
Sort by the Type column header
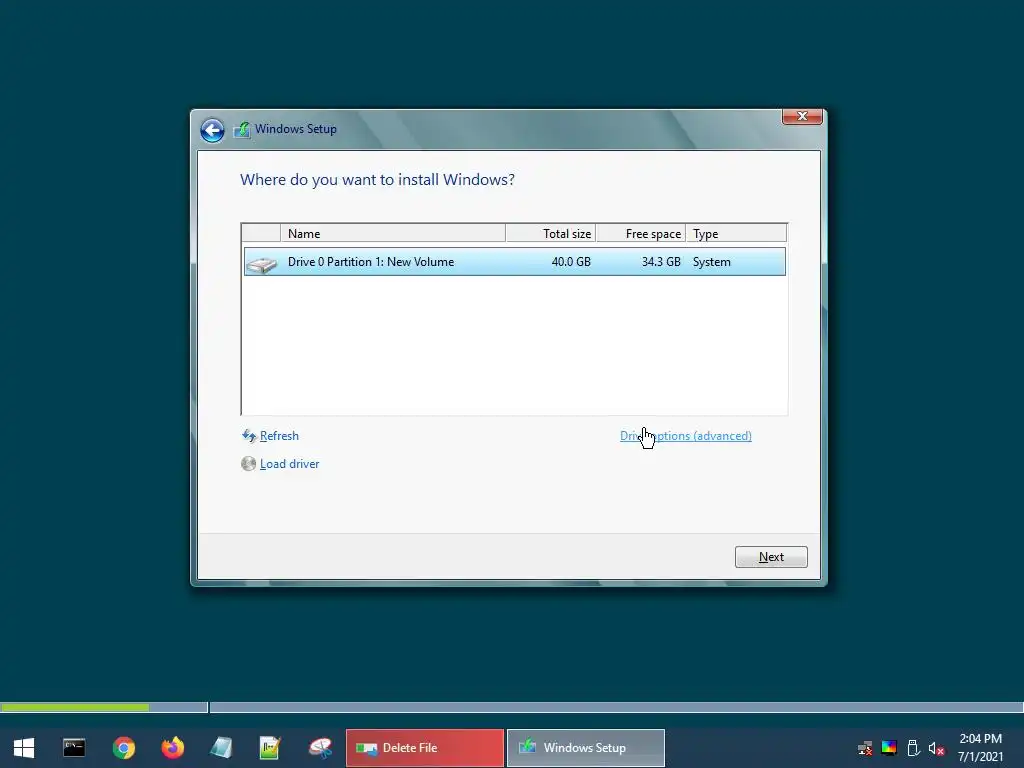[x=737, y=233]
